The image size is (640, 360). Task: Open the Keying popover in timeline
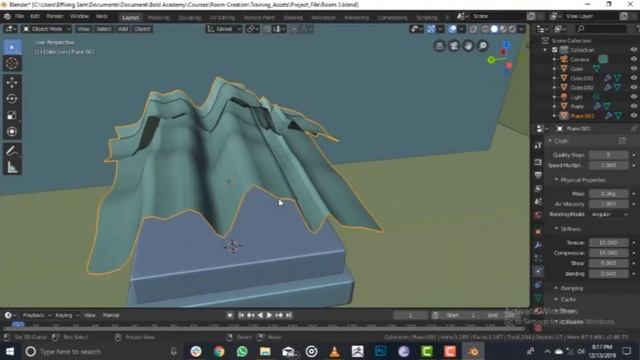pos(67,315)
